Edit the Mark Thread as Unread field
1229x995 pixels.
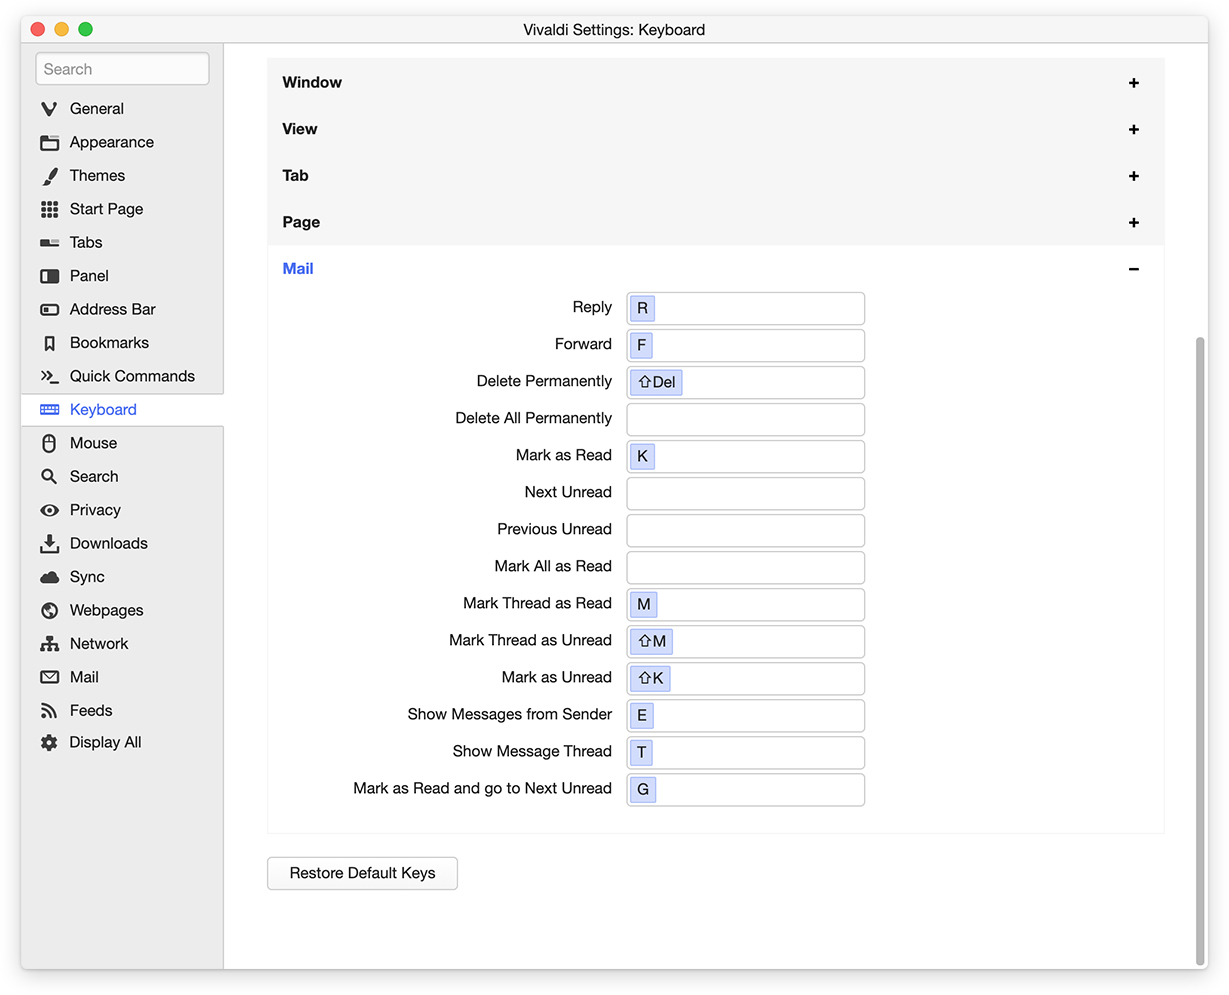[x=746, y=641]
